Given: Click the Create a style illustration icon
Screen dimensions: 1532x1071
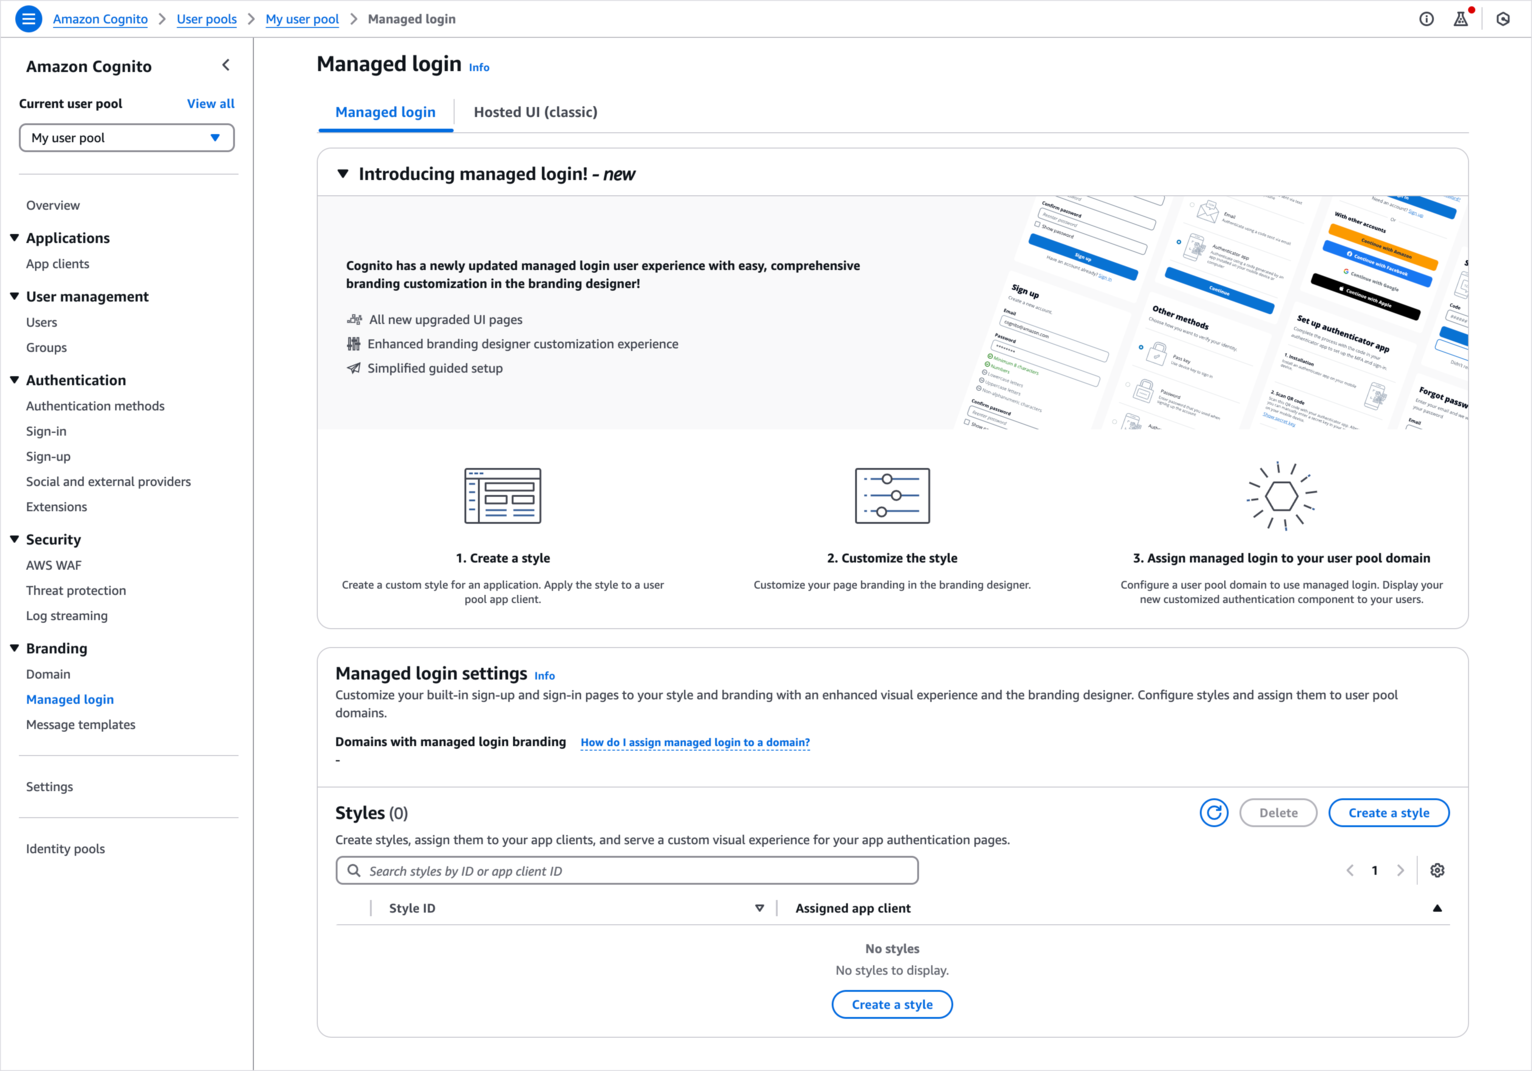Looking at the screenshot, I should click(x=503, y=496).
